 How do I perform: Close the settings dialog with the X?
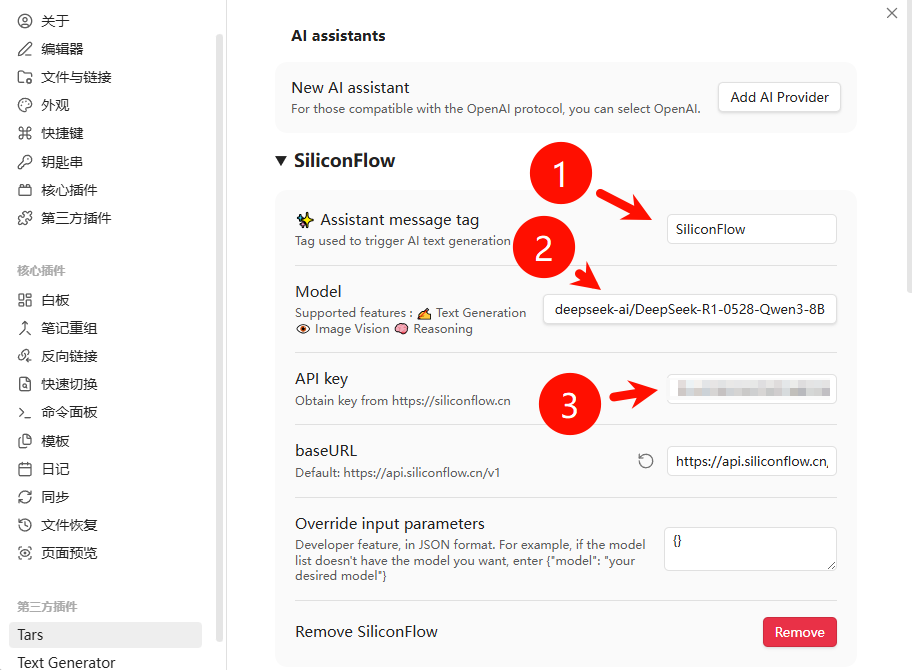892,13
